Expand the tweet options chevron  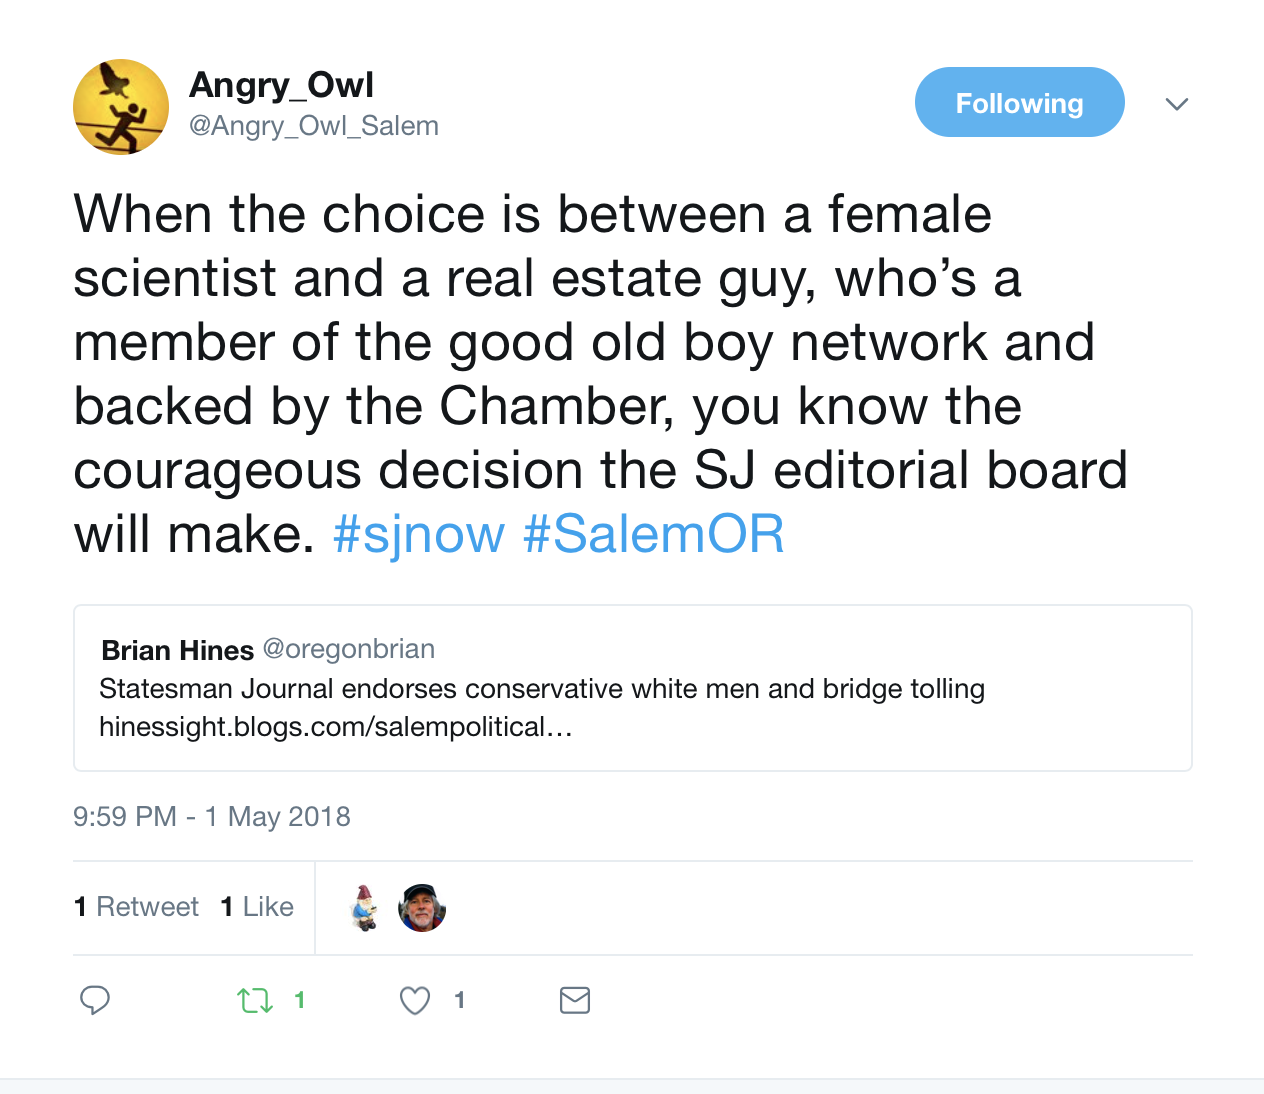(1177, 104)
